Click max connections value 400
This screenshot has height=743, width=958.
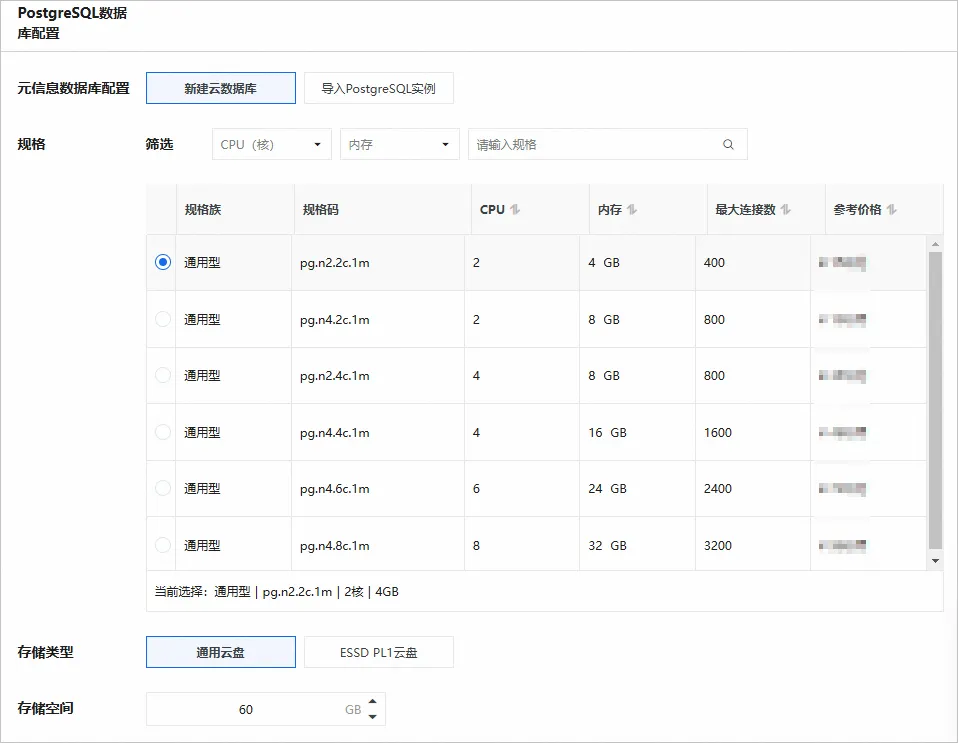pyautogui.click(x=714, y=263)
